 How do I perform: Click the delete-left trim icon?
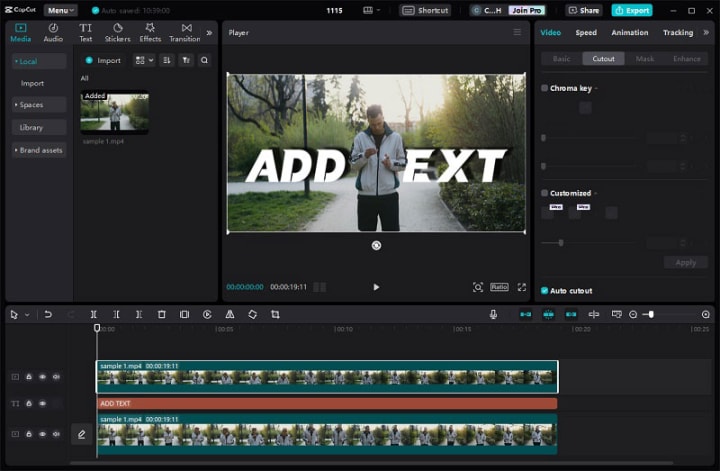tap(116, 314)
